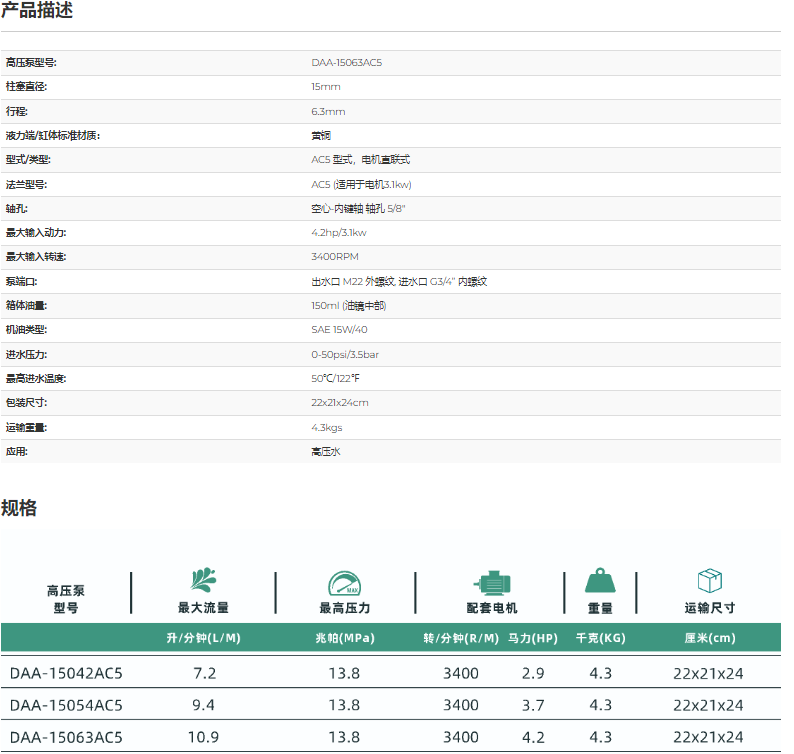Click the 厘米(cm) column header
Viewport: 794px width, 754px height.
point(709,637)
